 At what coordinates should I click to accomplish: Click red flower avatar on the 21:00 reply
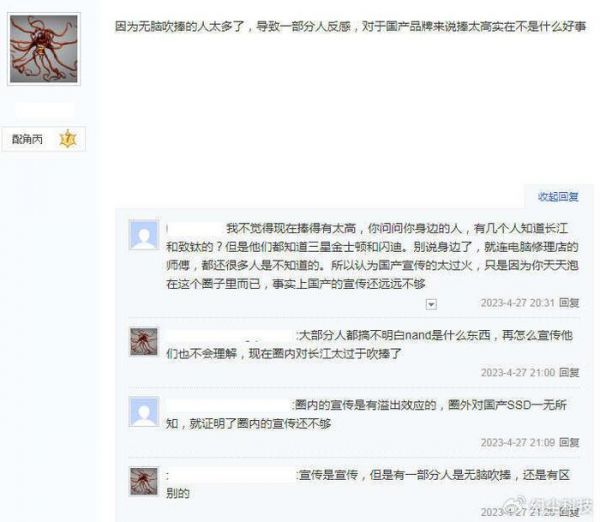tap(144, 342)
